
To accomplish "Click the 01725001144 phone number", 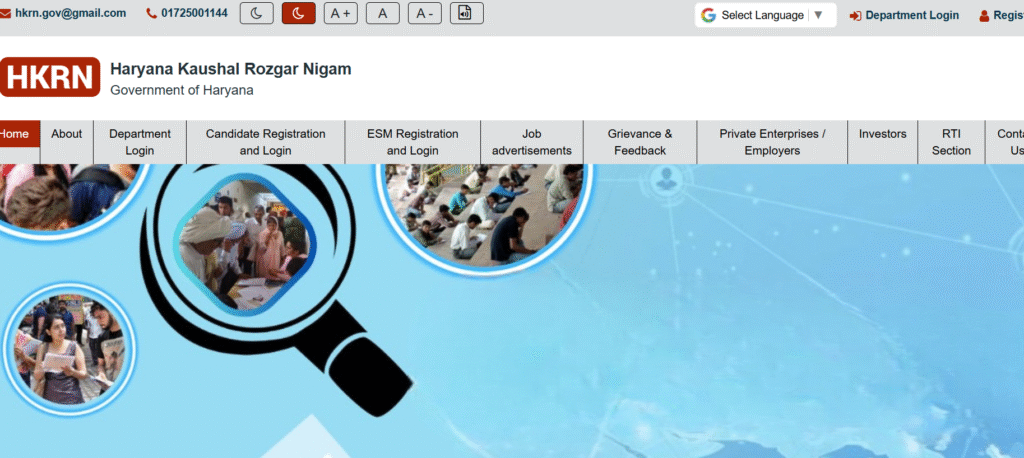I will [x=195, y=13].
